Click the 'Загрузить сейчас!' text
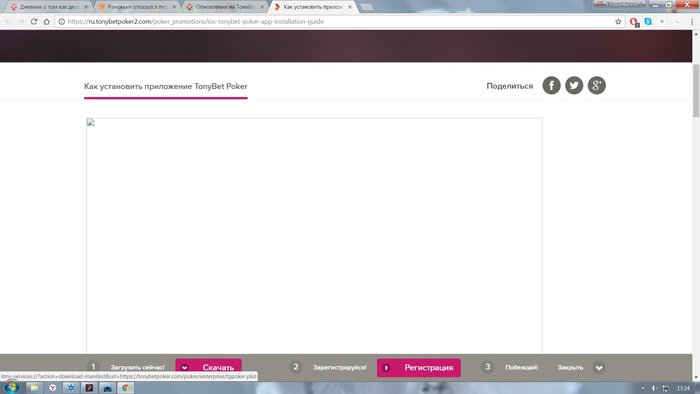This screenshot has height=394, width=700. [138, 368]
